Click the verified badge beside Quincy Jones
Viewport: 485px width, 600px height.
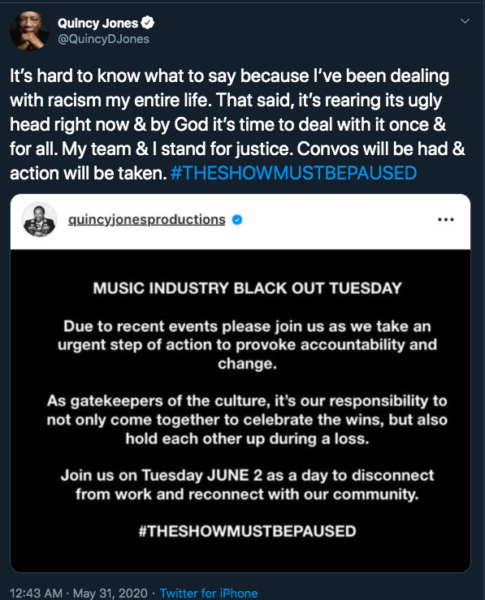[147, 23]
